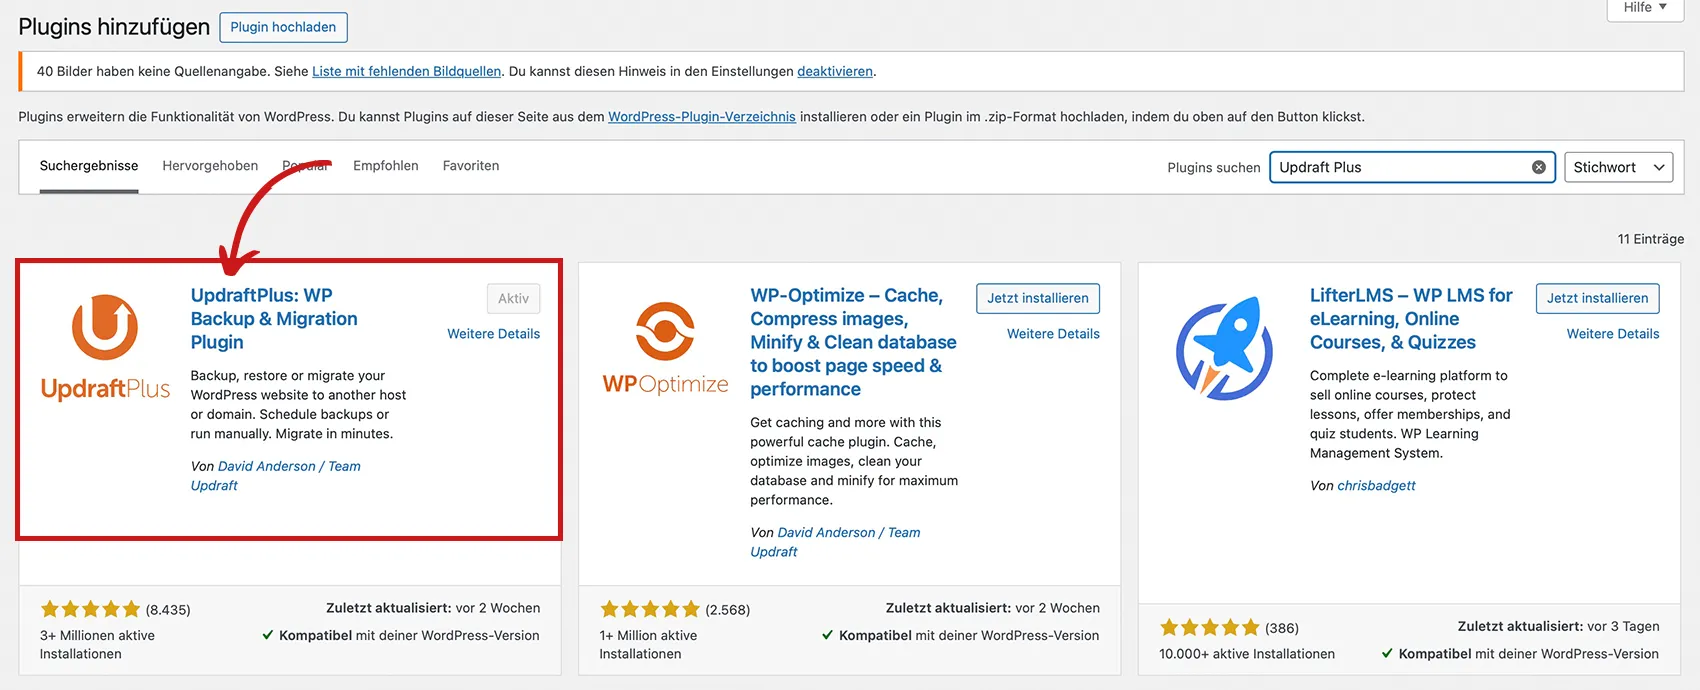Click the UpdraftPlus plugin logo icon

click(x=105, y=347)
